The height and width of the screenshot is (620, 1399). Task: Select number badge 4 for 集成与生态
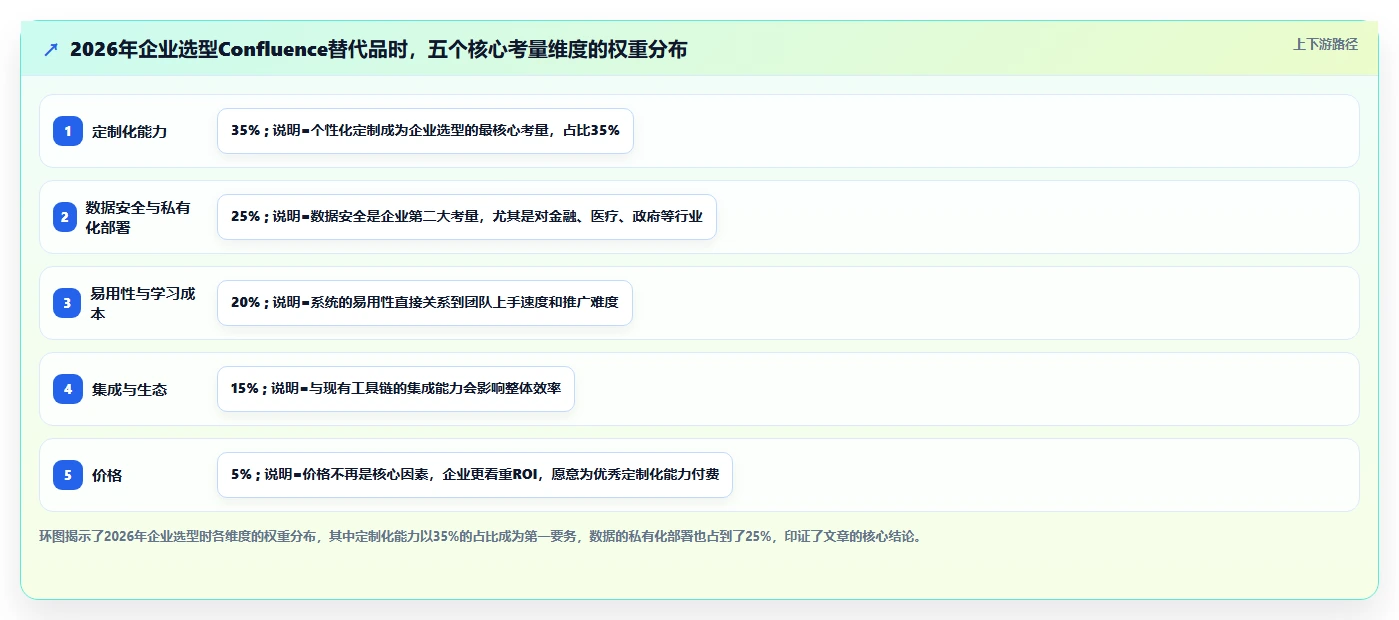pos(68,389)
